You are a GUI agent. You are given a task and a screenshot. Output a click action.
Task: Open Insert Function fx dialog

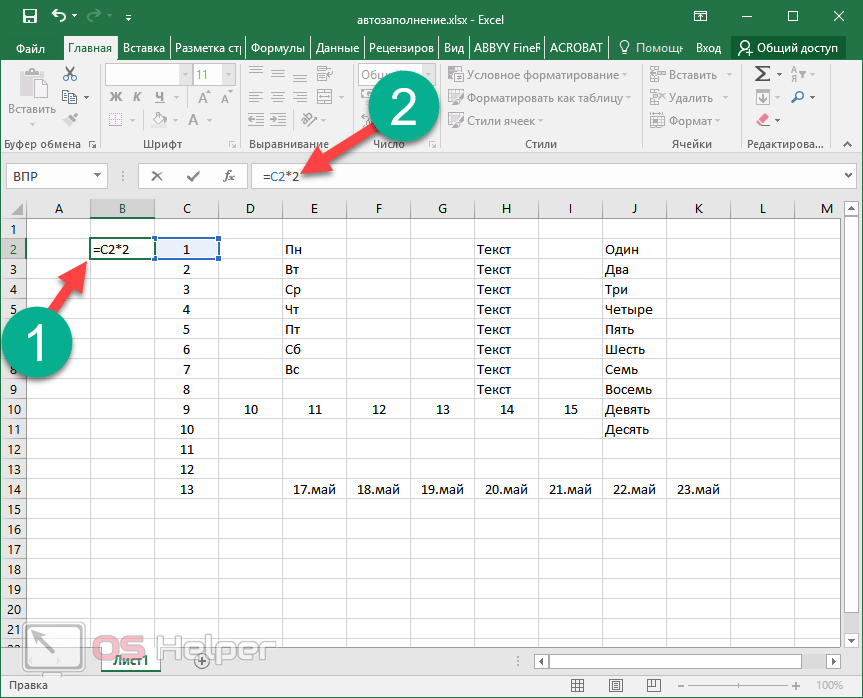(x=229, y=176)
